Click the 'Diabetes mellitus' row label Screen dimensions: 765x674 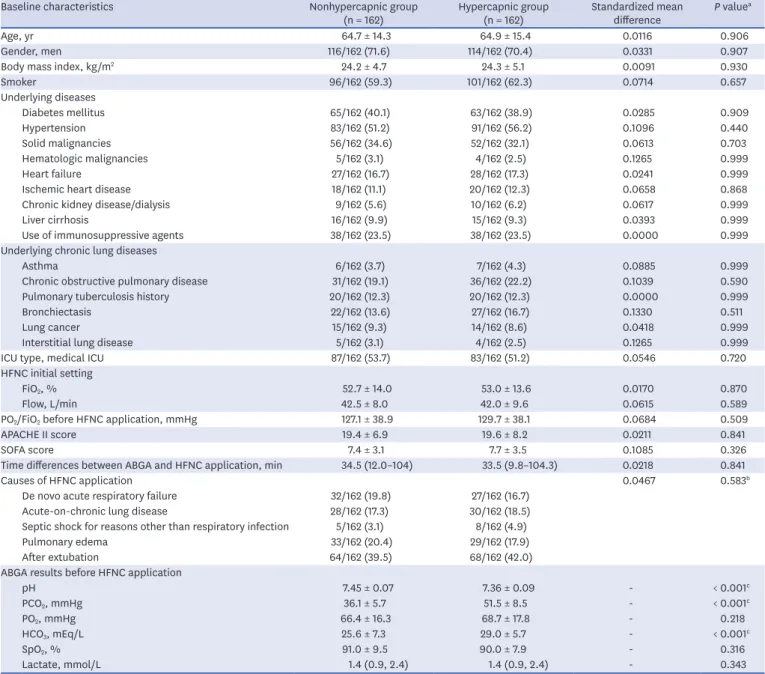point(63,113)
